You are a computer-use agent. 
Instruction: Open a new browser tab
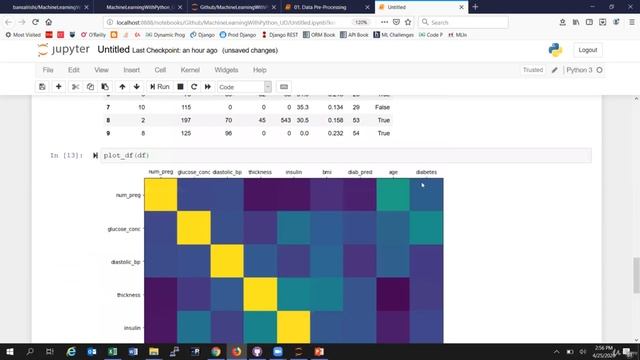click(475, 7)
